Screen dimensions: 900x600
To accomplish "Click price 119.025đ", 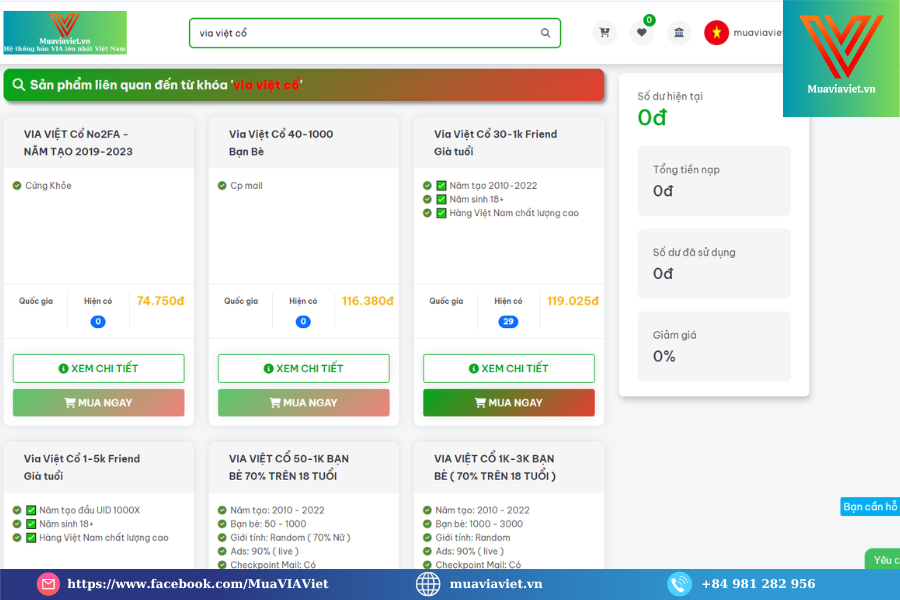I will 572,301.
